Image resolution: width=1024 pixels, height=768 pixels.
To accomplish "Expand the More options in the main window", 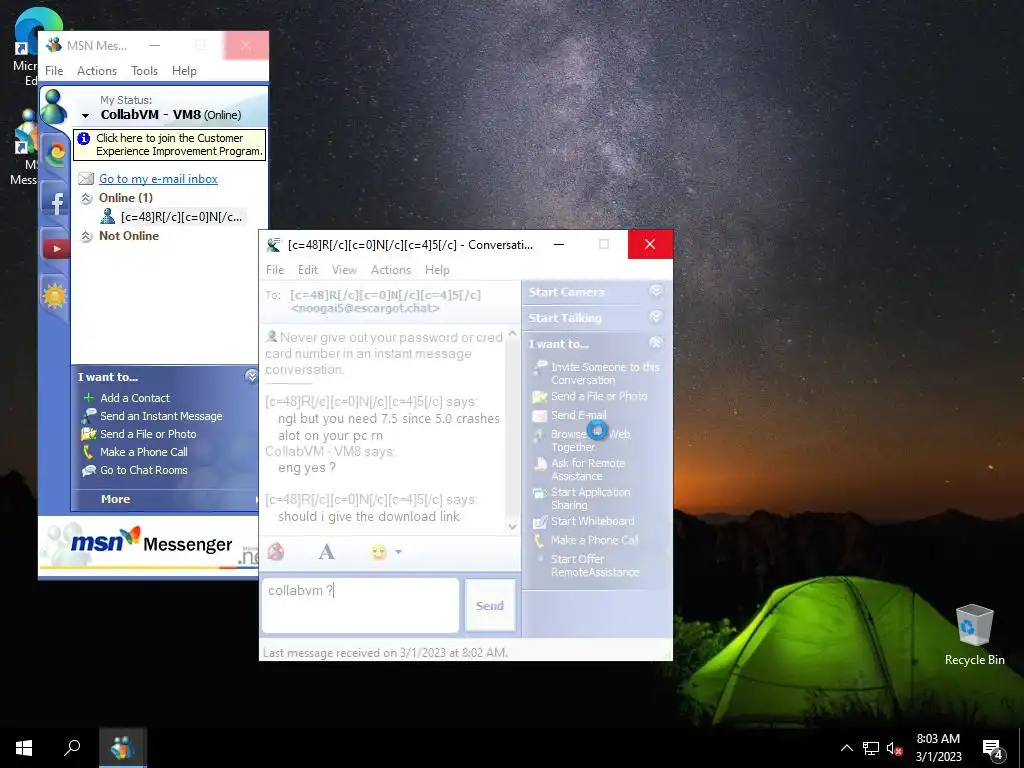I will pos(116,499).
